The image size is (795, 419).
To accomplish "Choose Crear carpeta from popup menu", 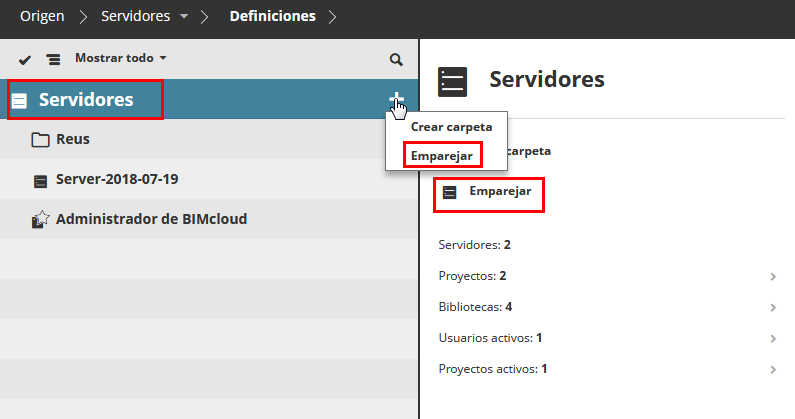I will click(451, 127).
